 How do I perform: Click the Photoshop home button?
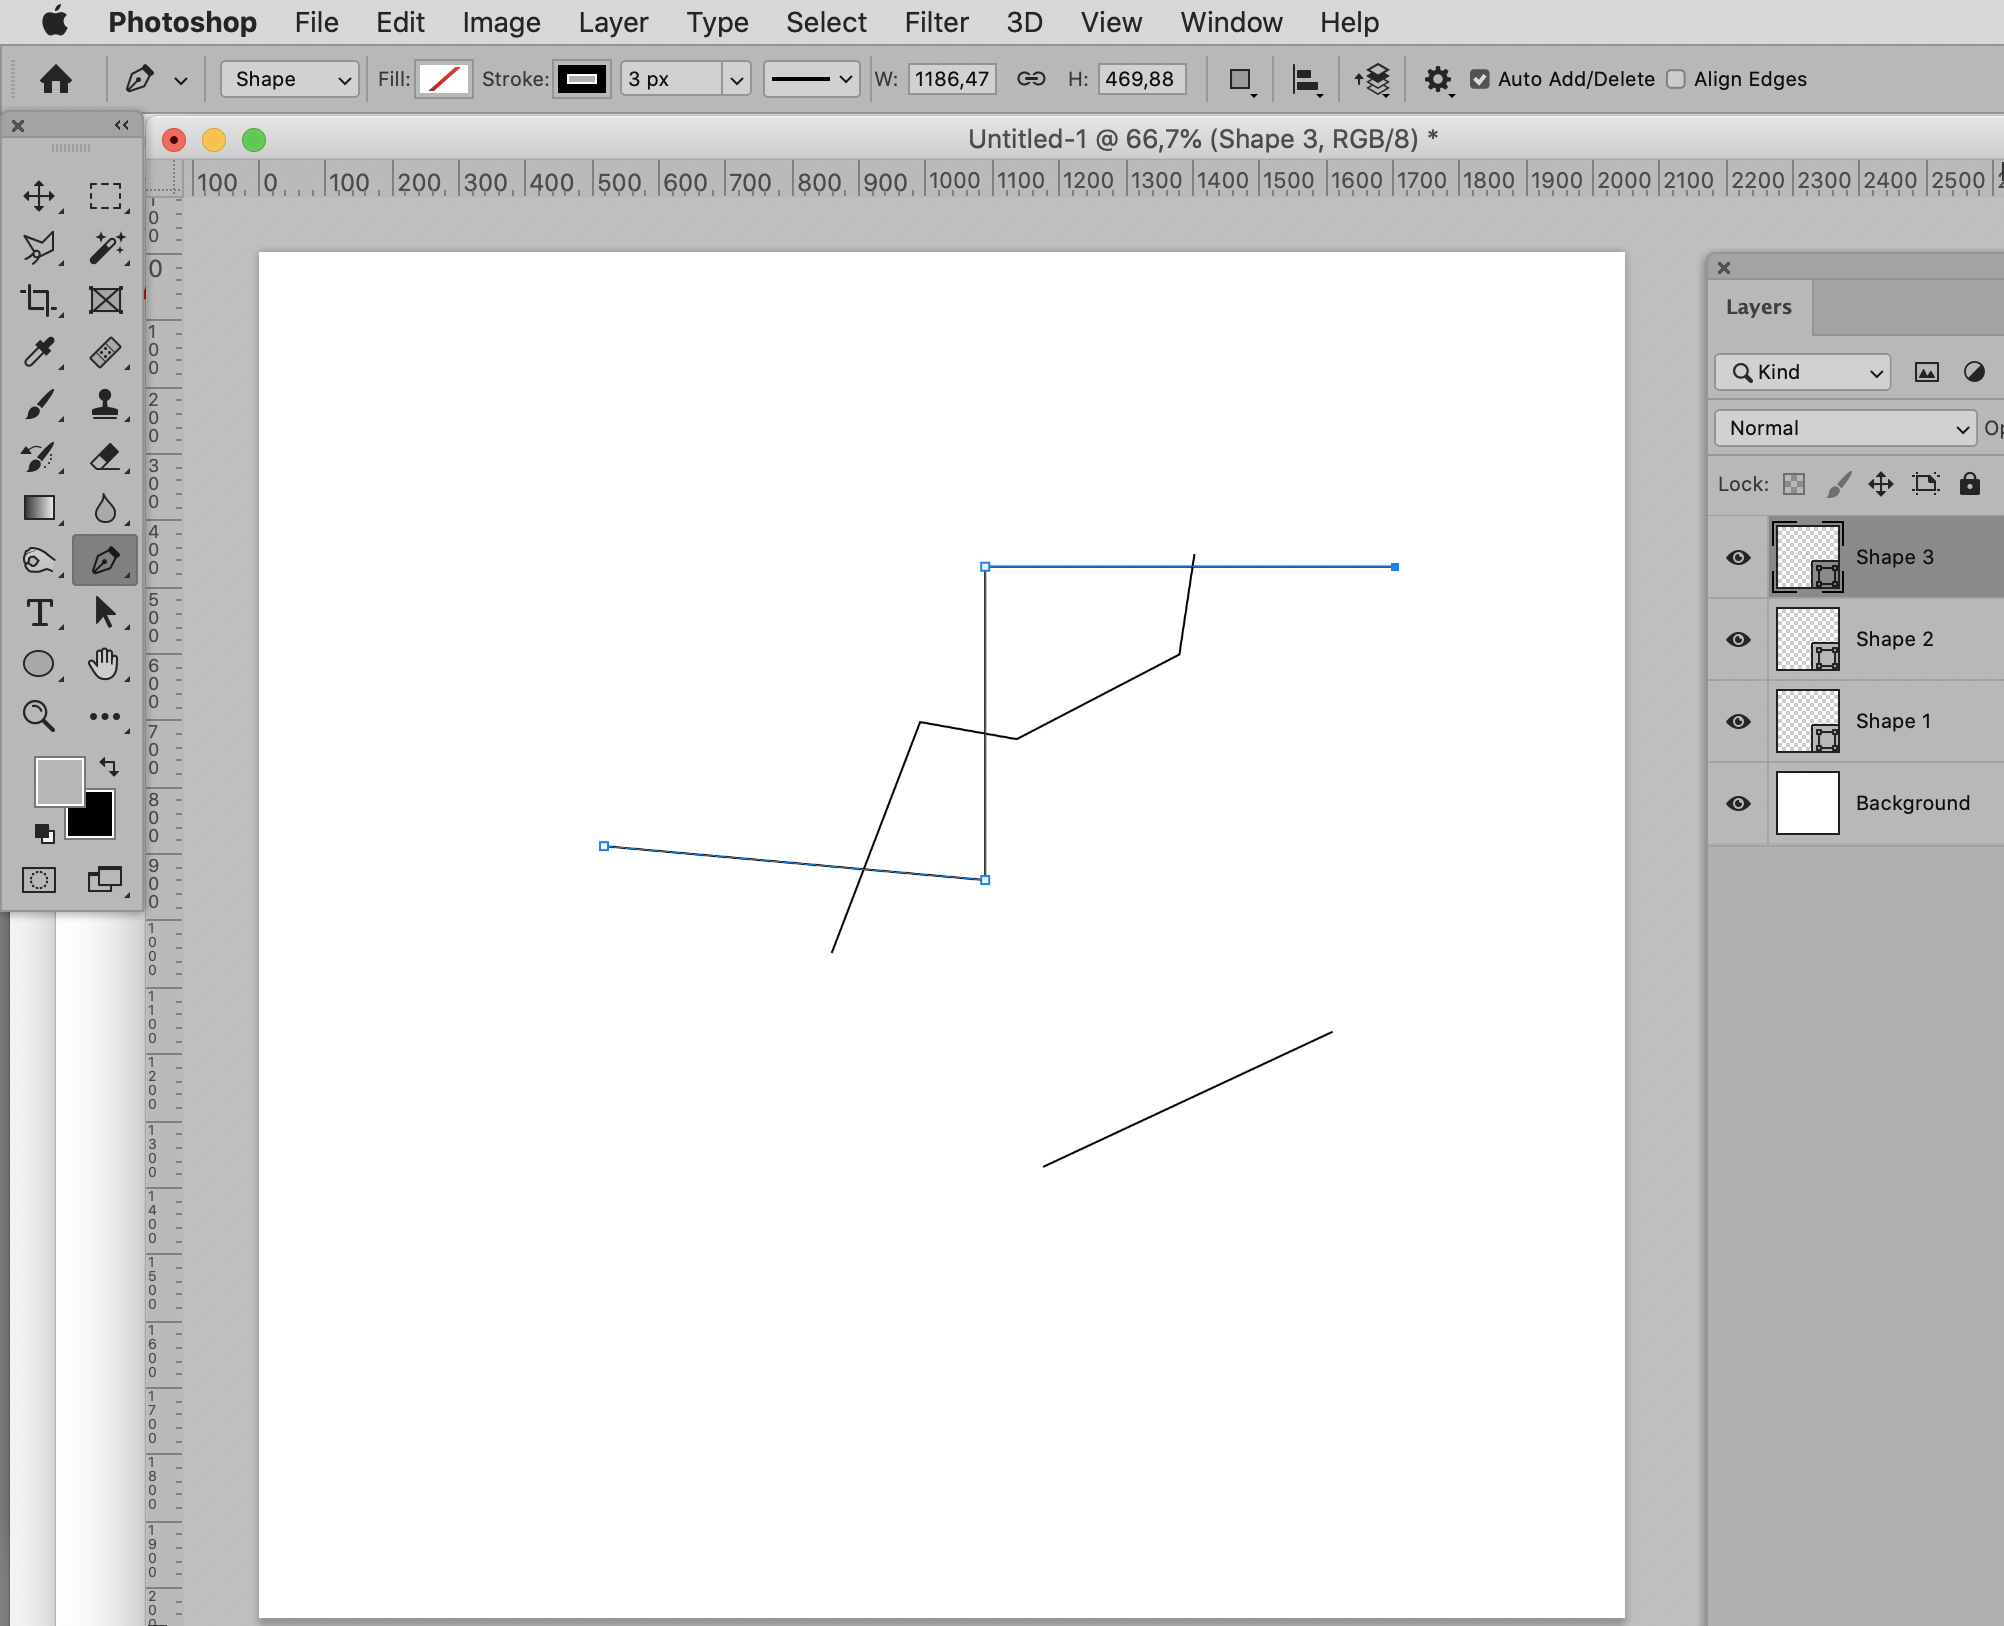click(57, 79)
